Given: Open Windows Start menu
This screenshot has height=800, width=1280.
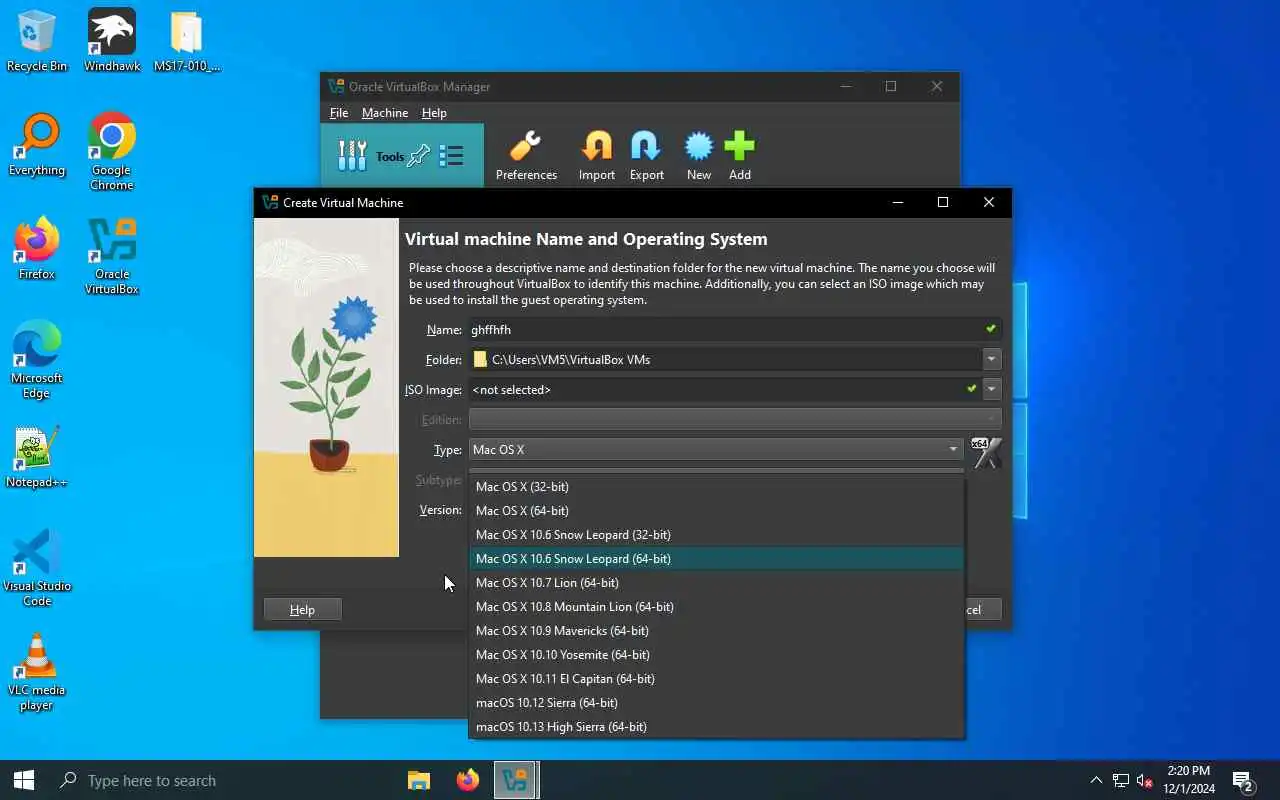Looking at the screenshot, I should point(24,780).
